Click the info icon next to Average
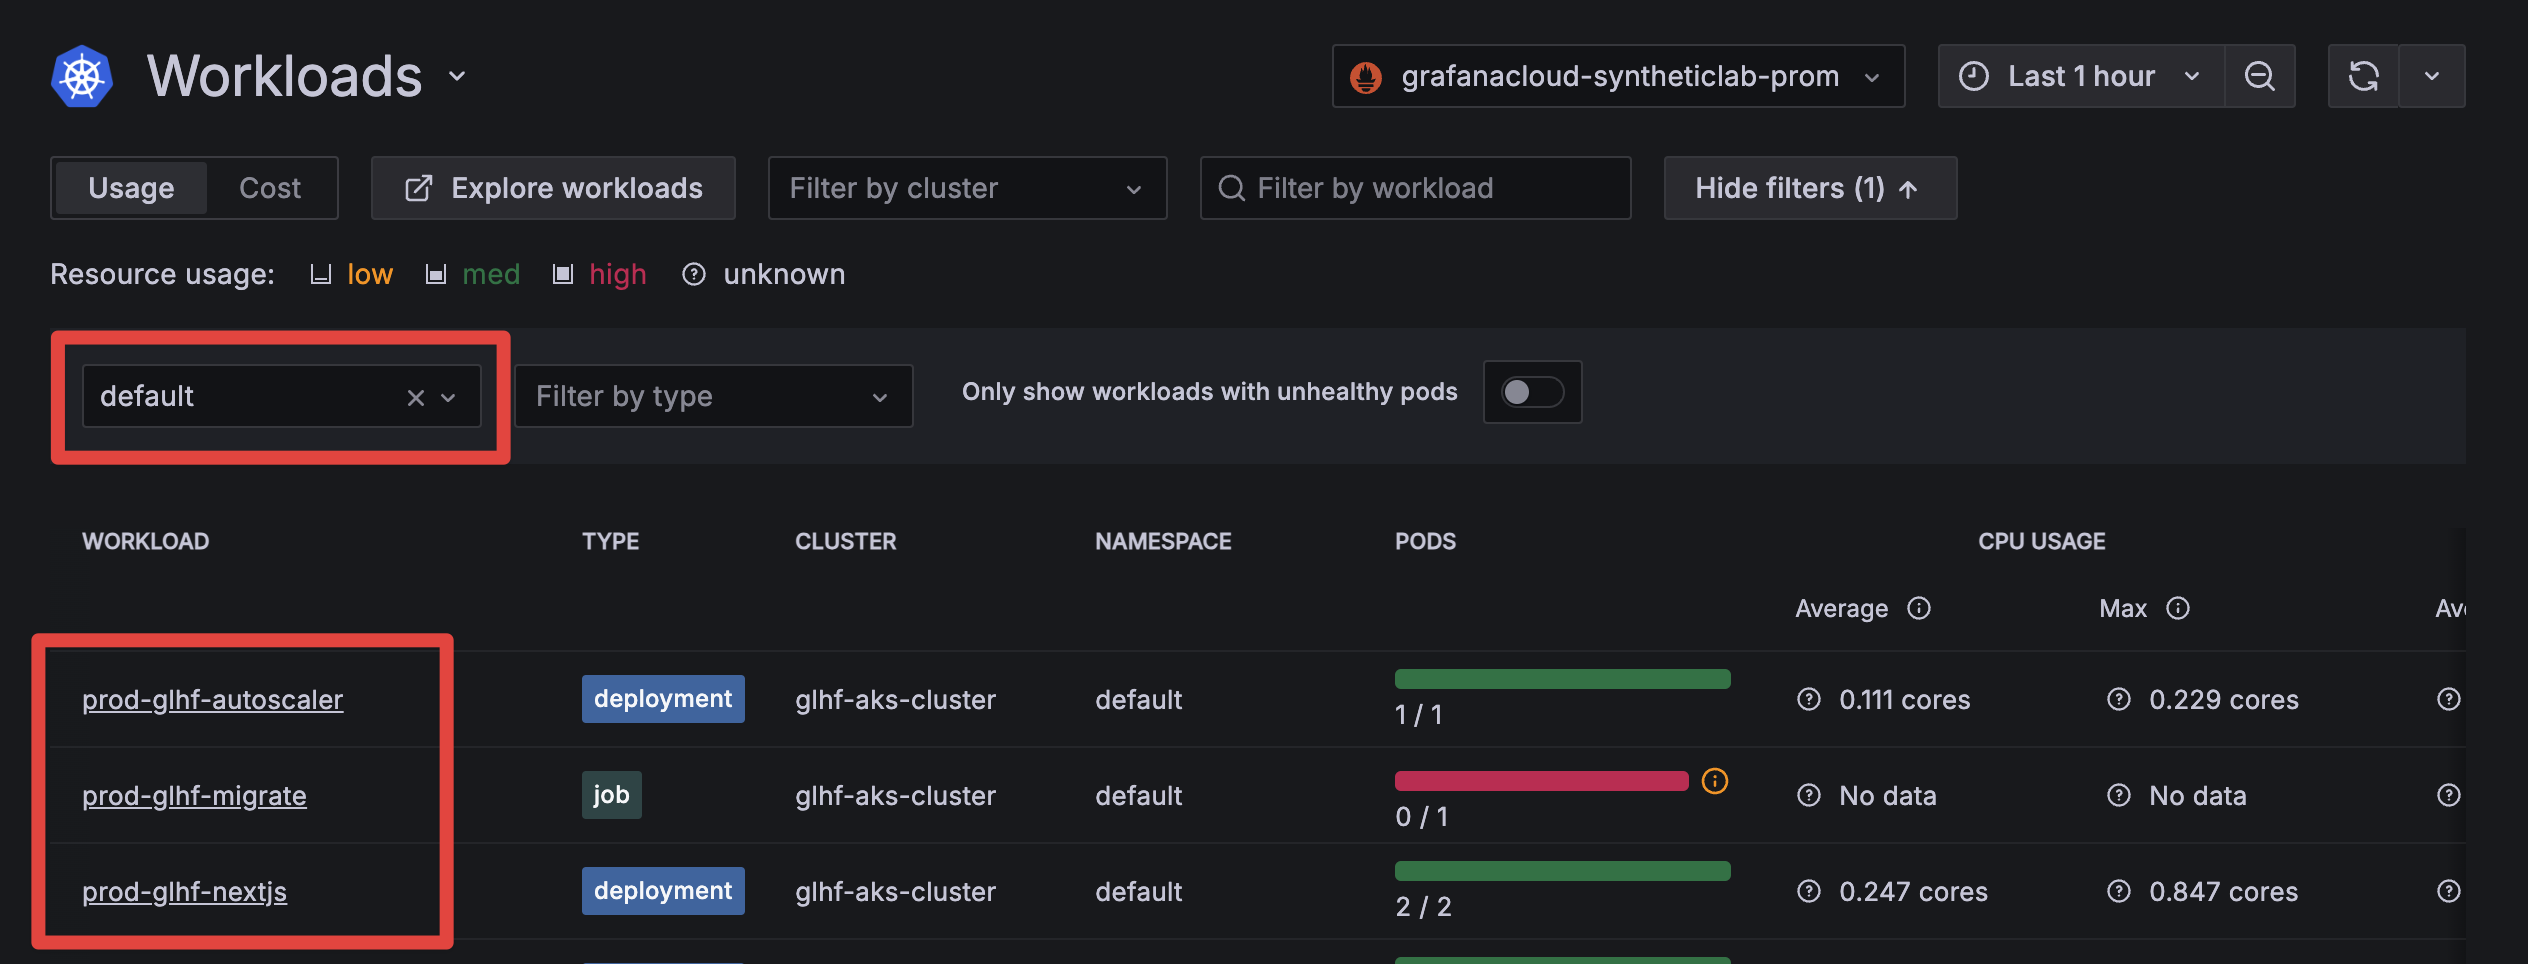This screenshot has height=964, width=2528. (x=1919, y=608)
